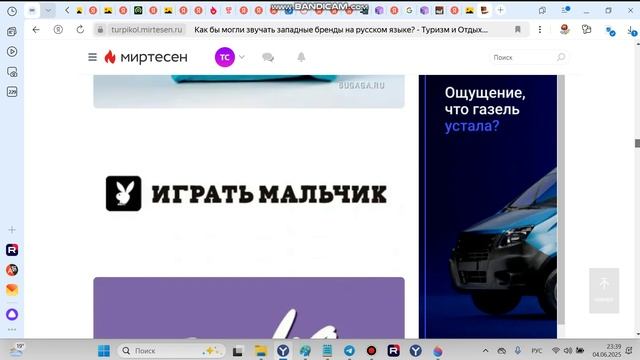Open messages chat bubble icon in Mirtesen header
Viewport: 640px width, 360px height.
[x=268, y=58]
